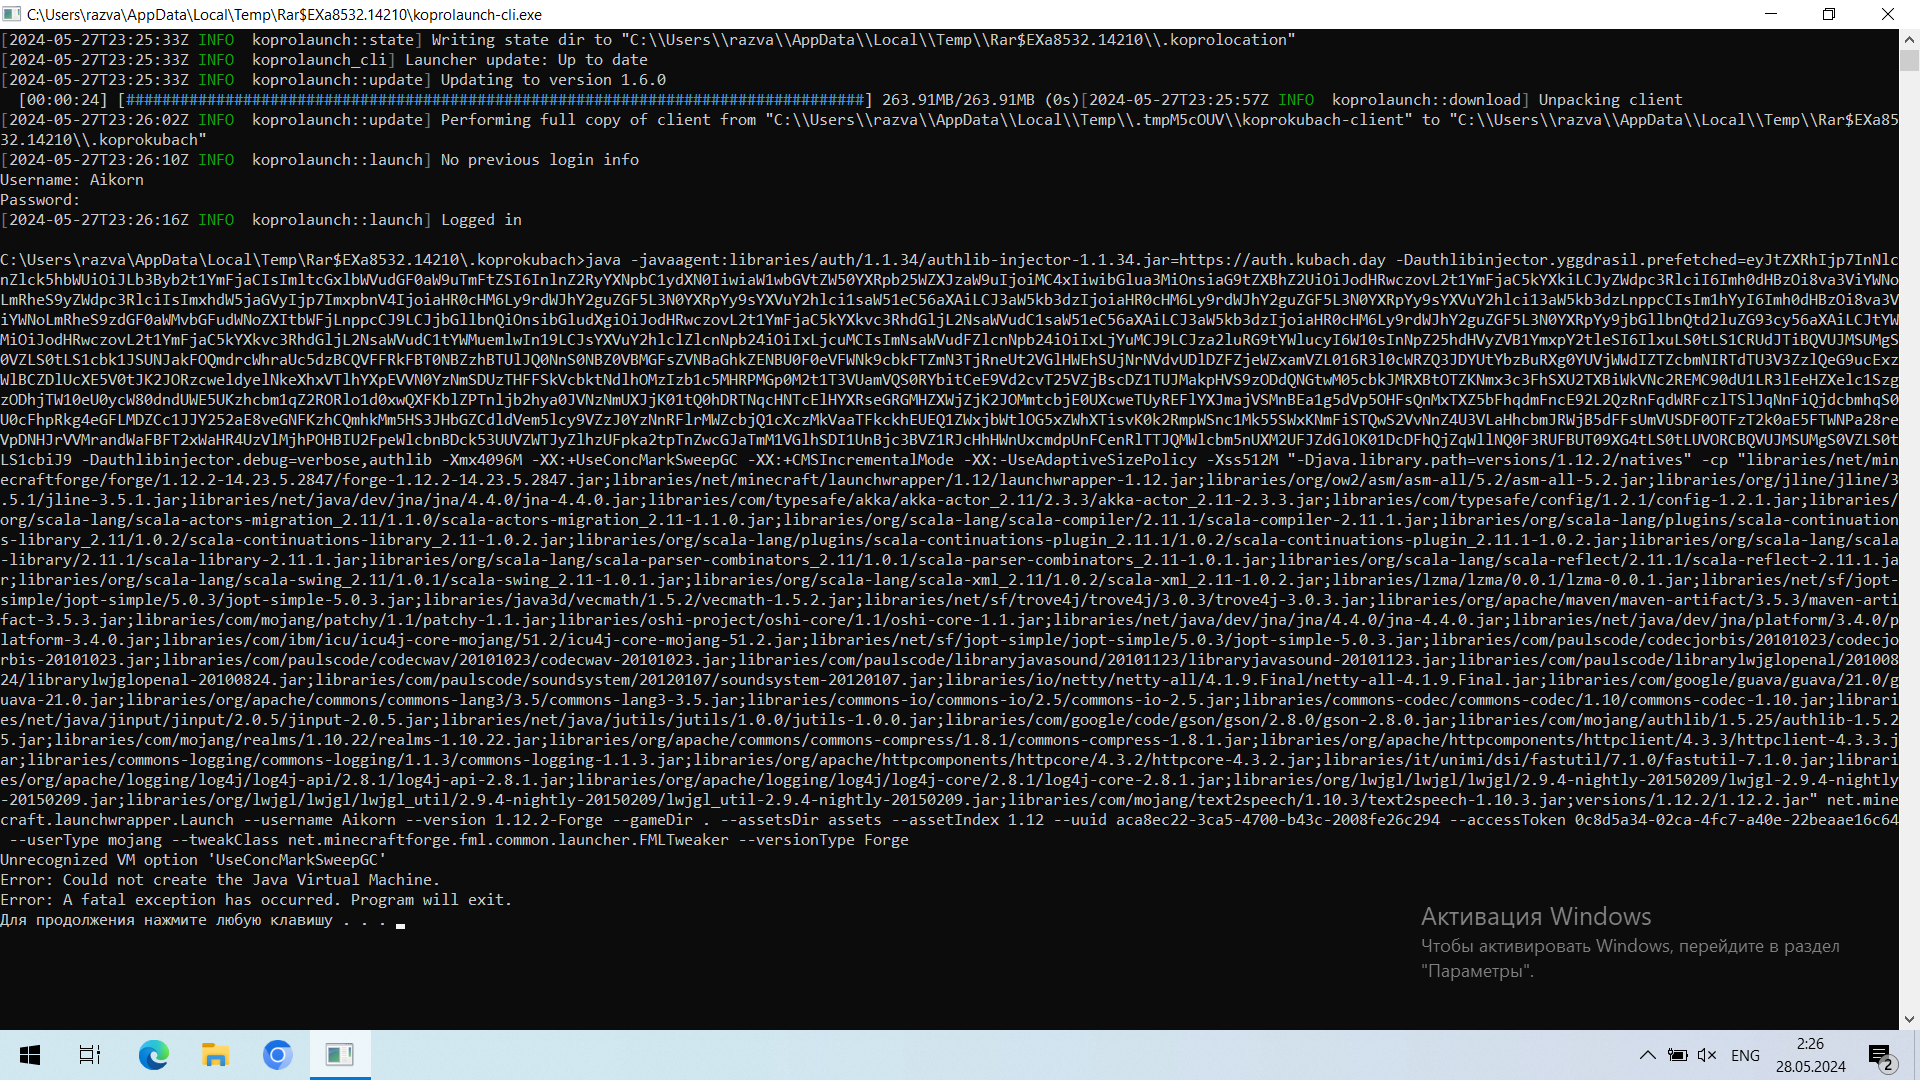
Task: Open File Explorer from taskbar
Action: [x=215, y=1055]
